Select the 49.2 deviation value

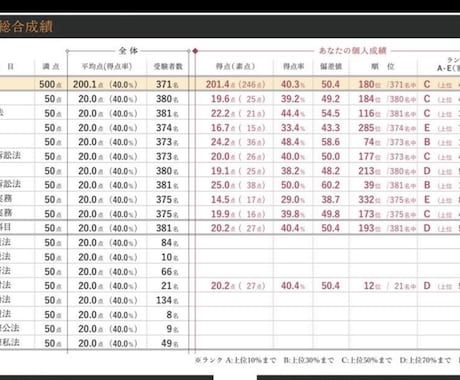tap(331, 99)
